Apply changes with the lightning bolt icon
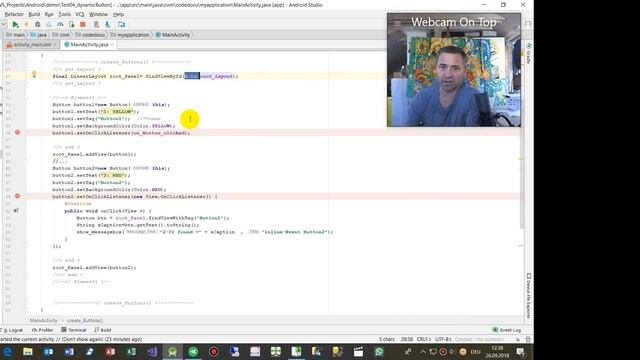Image resolution: width=640 pixels, height=360 pixels. coord(27,25)
